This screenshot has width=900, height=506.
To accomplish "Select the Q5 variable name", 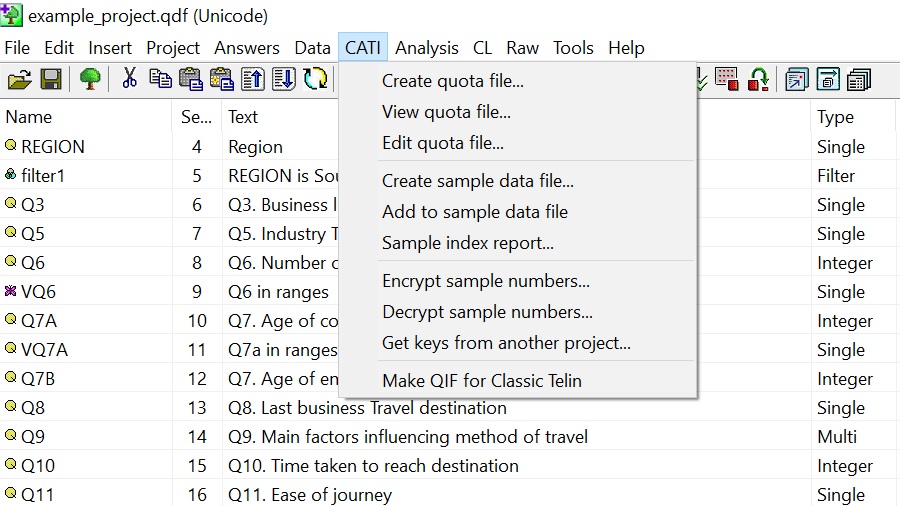I will click(33, 233).
